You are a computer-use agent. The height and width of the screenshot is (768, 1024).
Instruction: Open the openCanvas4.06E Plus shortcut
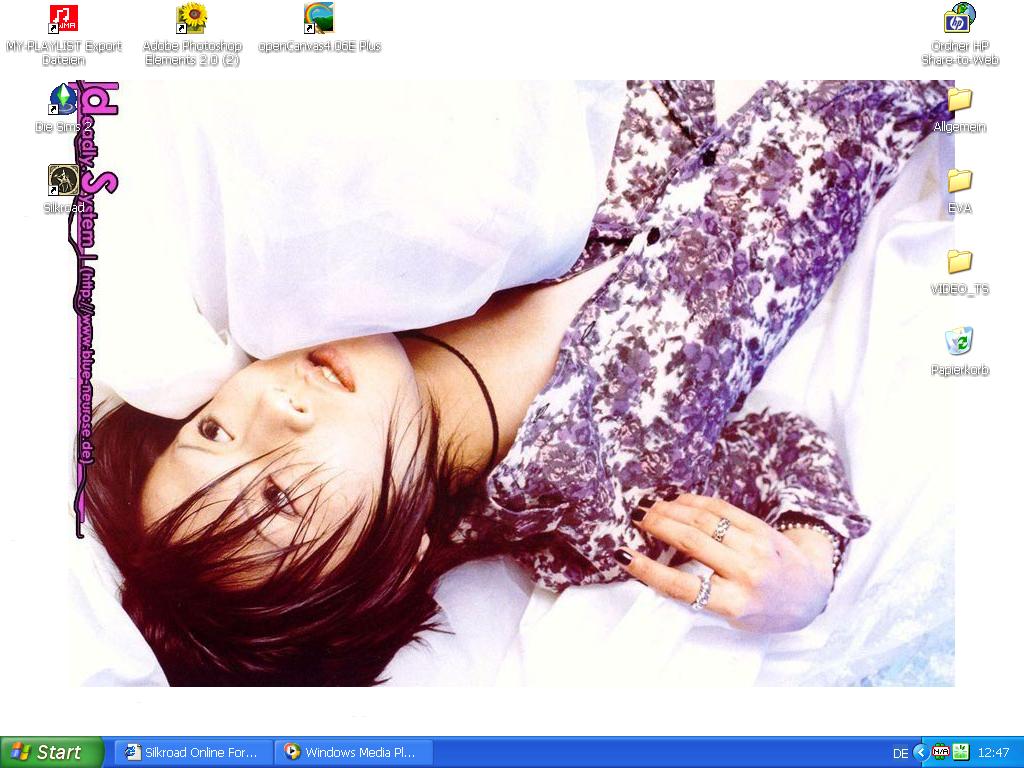click(319, 19)
